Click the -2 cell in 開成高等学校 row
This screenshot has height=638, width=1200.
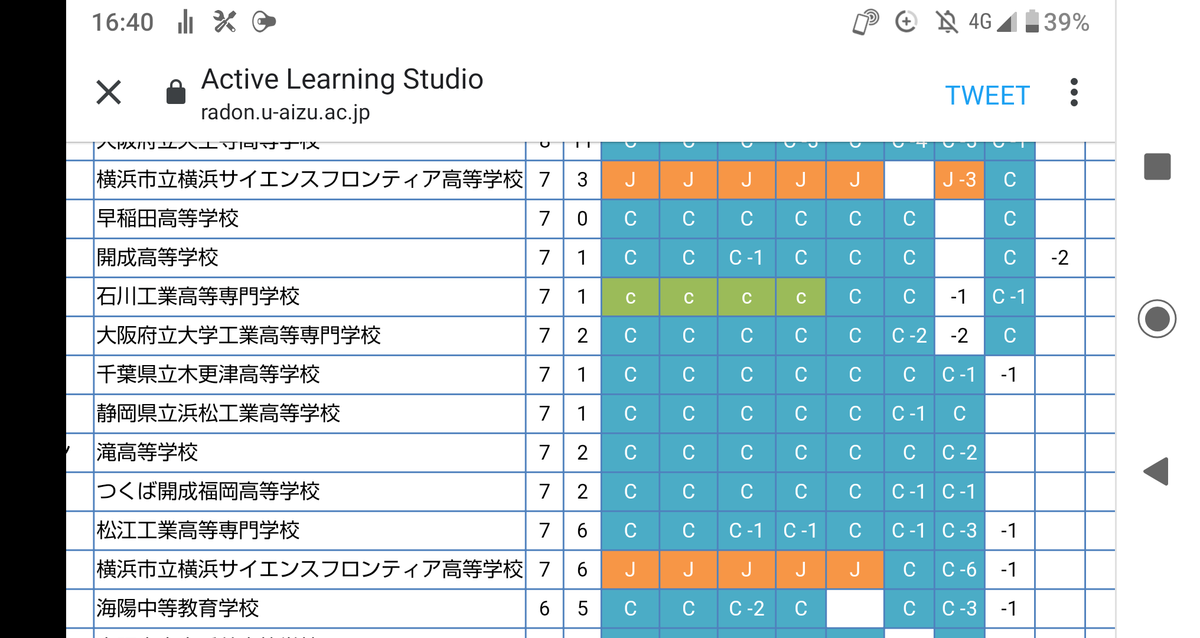pos(1060,258)
